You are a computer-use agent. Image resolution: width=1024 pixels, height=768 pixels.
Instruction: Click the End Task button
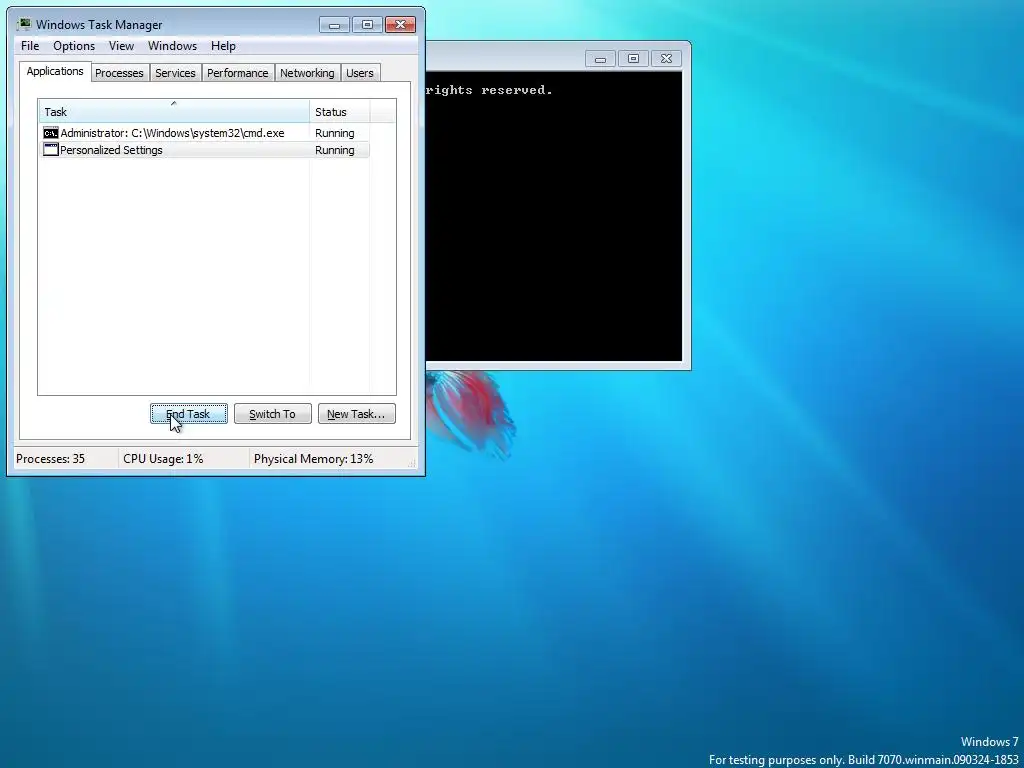coord(189,414)
